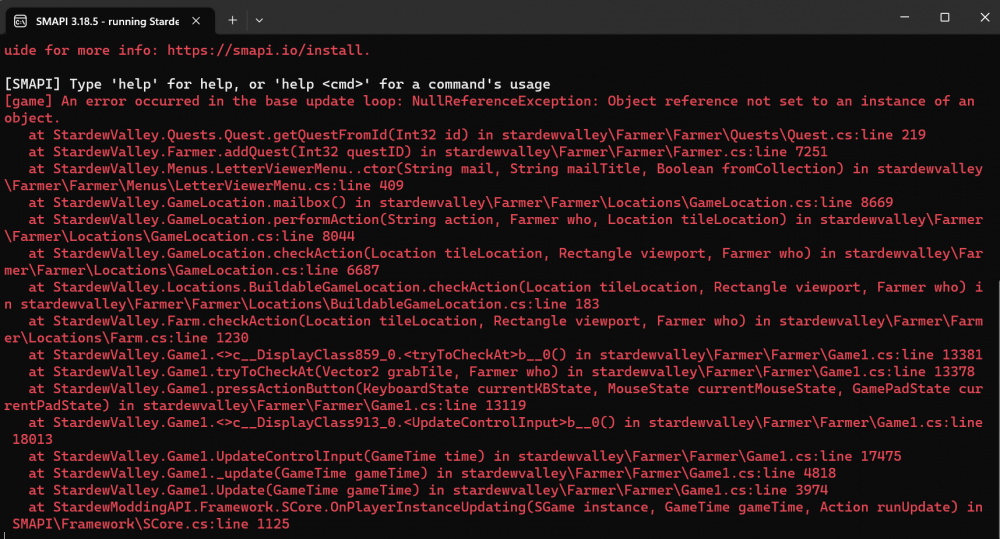
Task: Click the thin vertical scrollbar thumb
Action: 997,408
